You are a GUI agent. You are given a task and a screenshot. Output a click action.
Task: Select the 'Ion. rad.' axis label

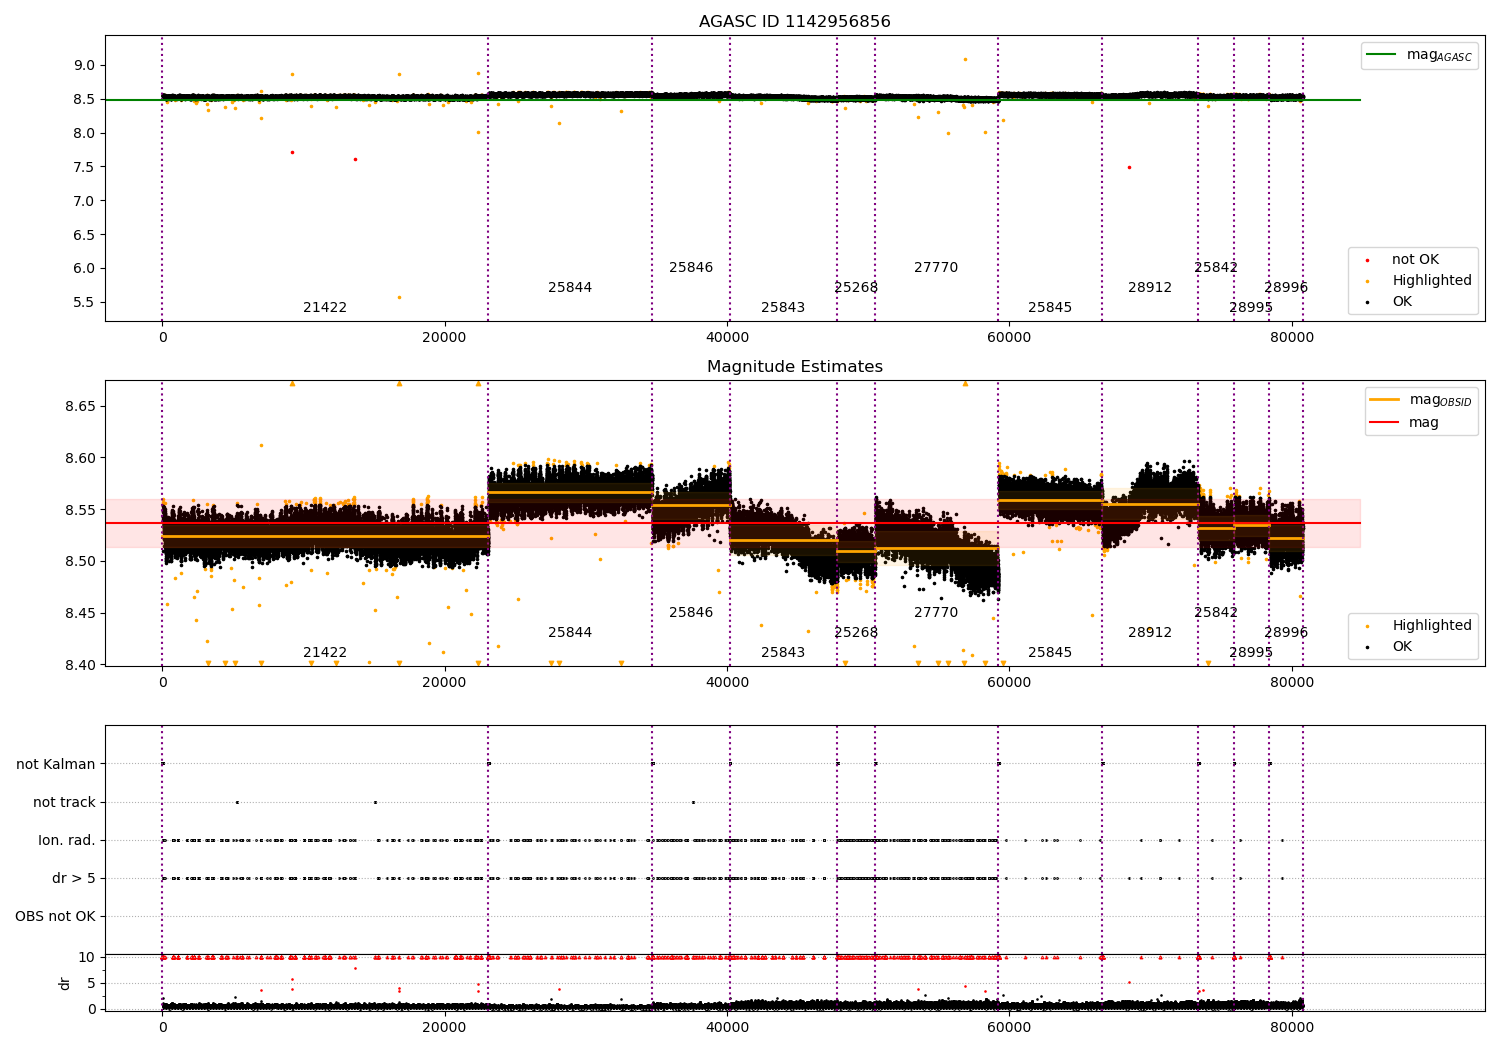coord(67,841)
